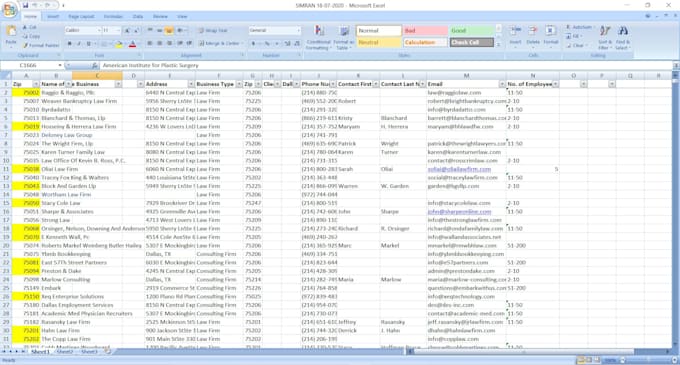
Task: Click the Insert Function fx icon
Action: 95,65
